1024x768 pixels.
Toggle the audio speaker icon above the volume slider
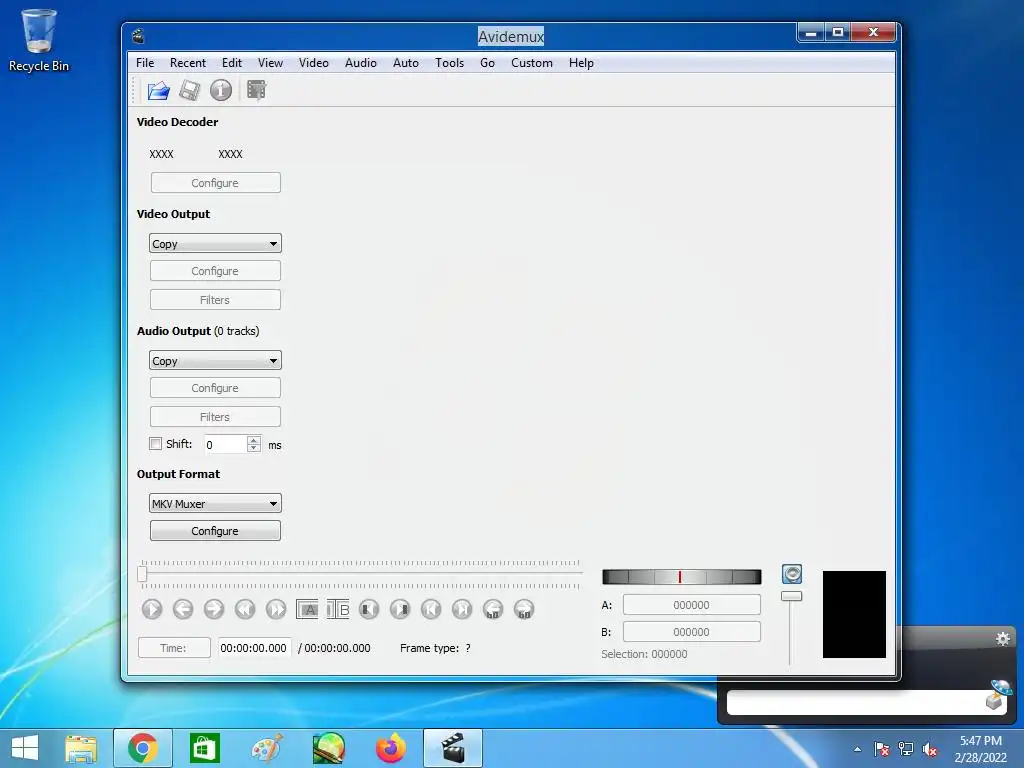[x=792, y=574]
